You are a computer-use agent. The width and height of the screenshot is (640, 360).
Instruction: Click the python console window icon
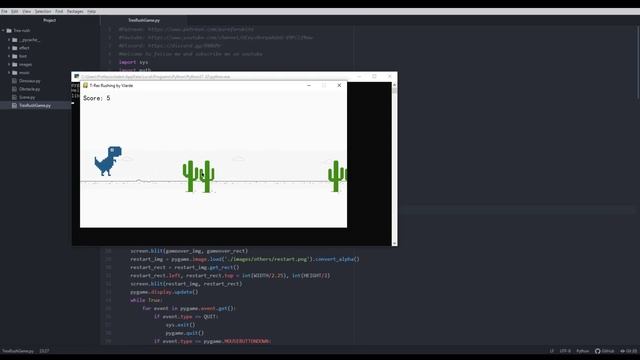click(76, 76)
